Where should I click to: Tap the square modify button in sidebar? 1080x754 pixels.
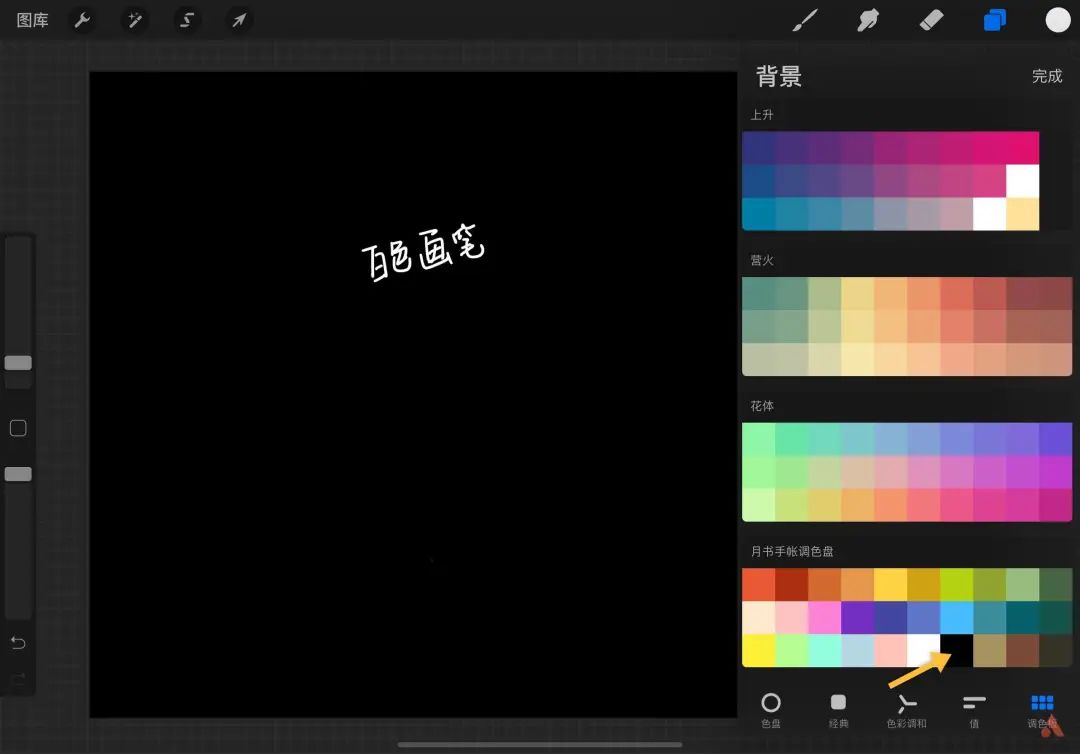(x=18, y=428)
